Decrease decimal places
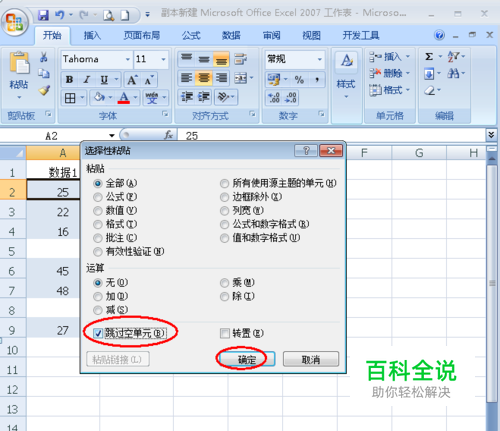The height and width of the screenshot is (431, 500). tap(291, 97)
